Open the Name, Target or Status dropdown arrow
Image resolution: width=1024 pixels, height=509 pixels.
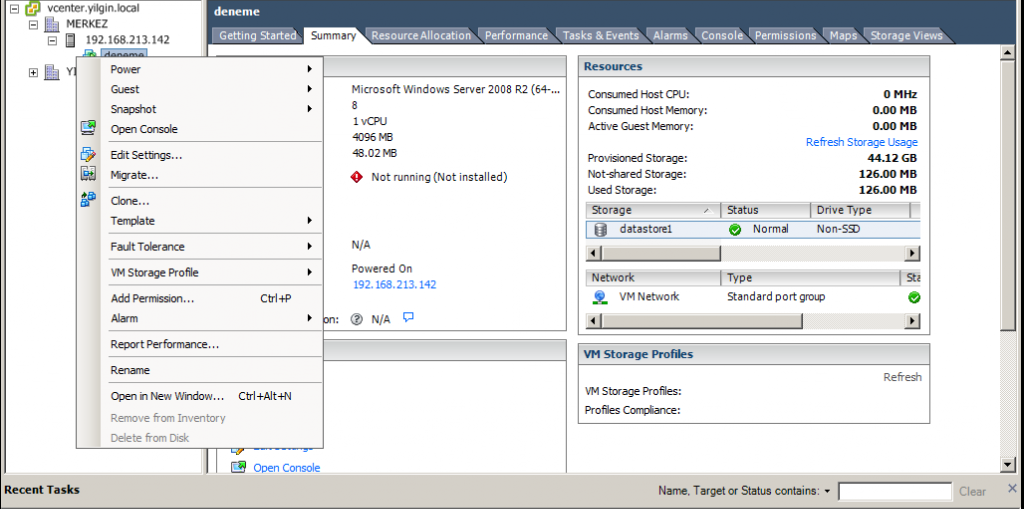tap(827, 492)
